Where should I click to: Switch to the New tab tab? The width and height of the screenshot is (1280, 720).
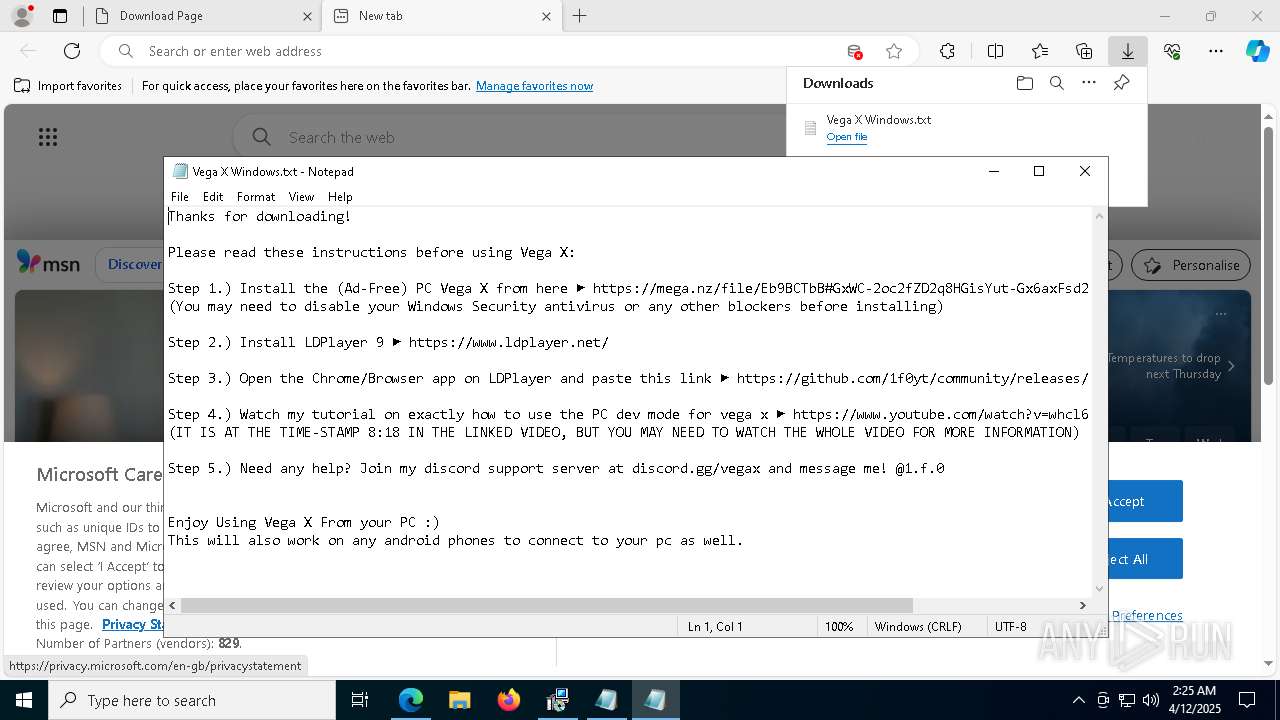click(x=440, y=16)
